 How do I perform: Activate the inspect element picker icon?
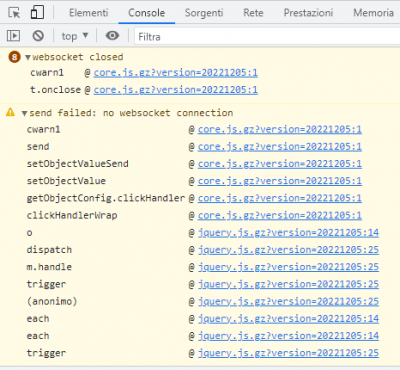click(14, 13)
